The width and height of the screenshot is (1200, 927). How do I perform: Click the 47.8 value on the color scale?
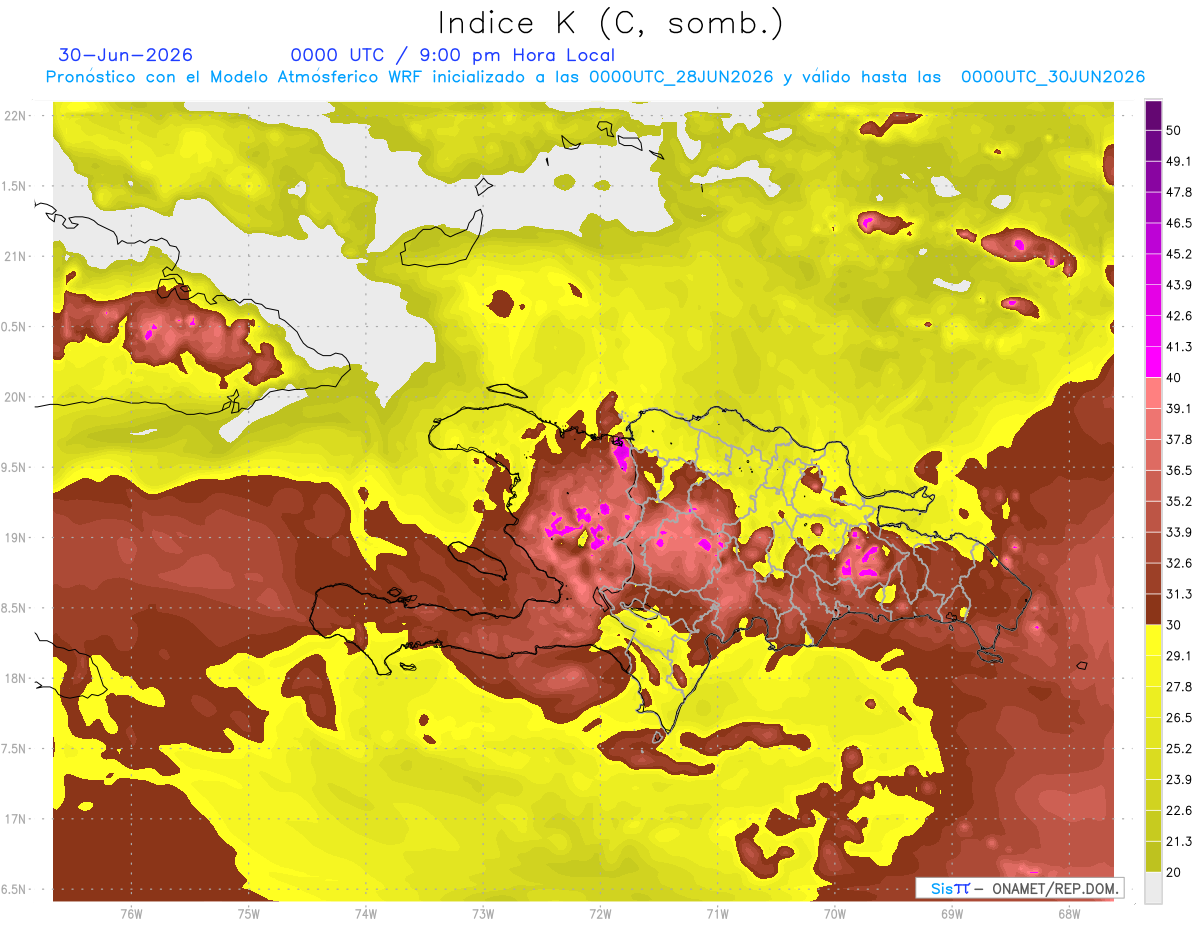1178,192
